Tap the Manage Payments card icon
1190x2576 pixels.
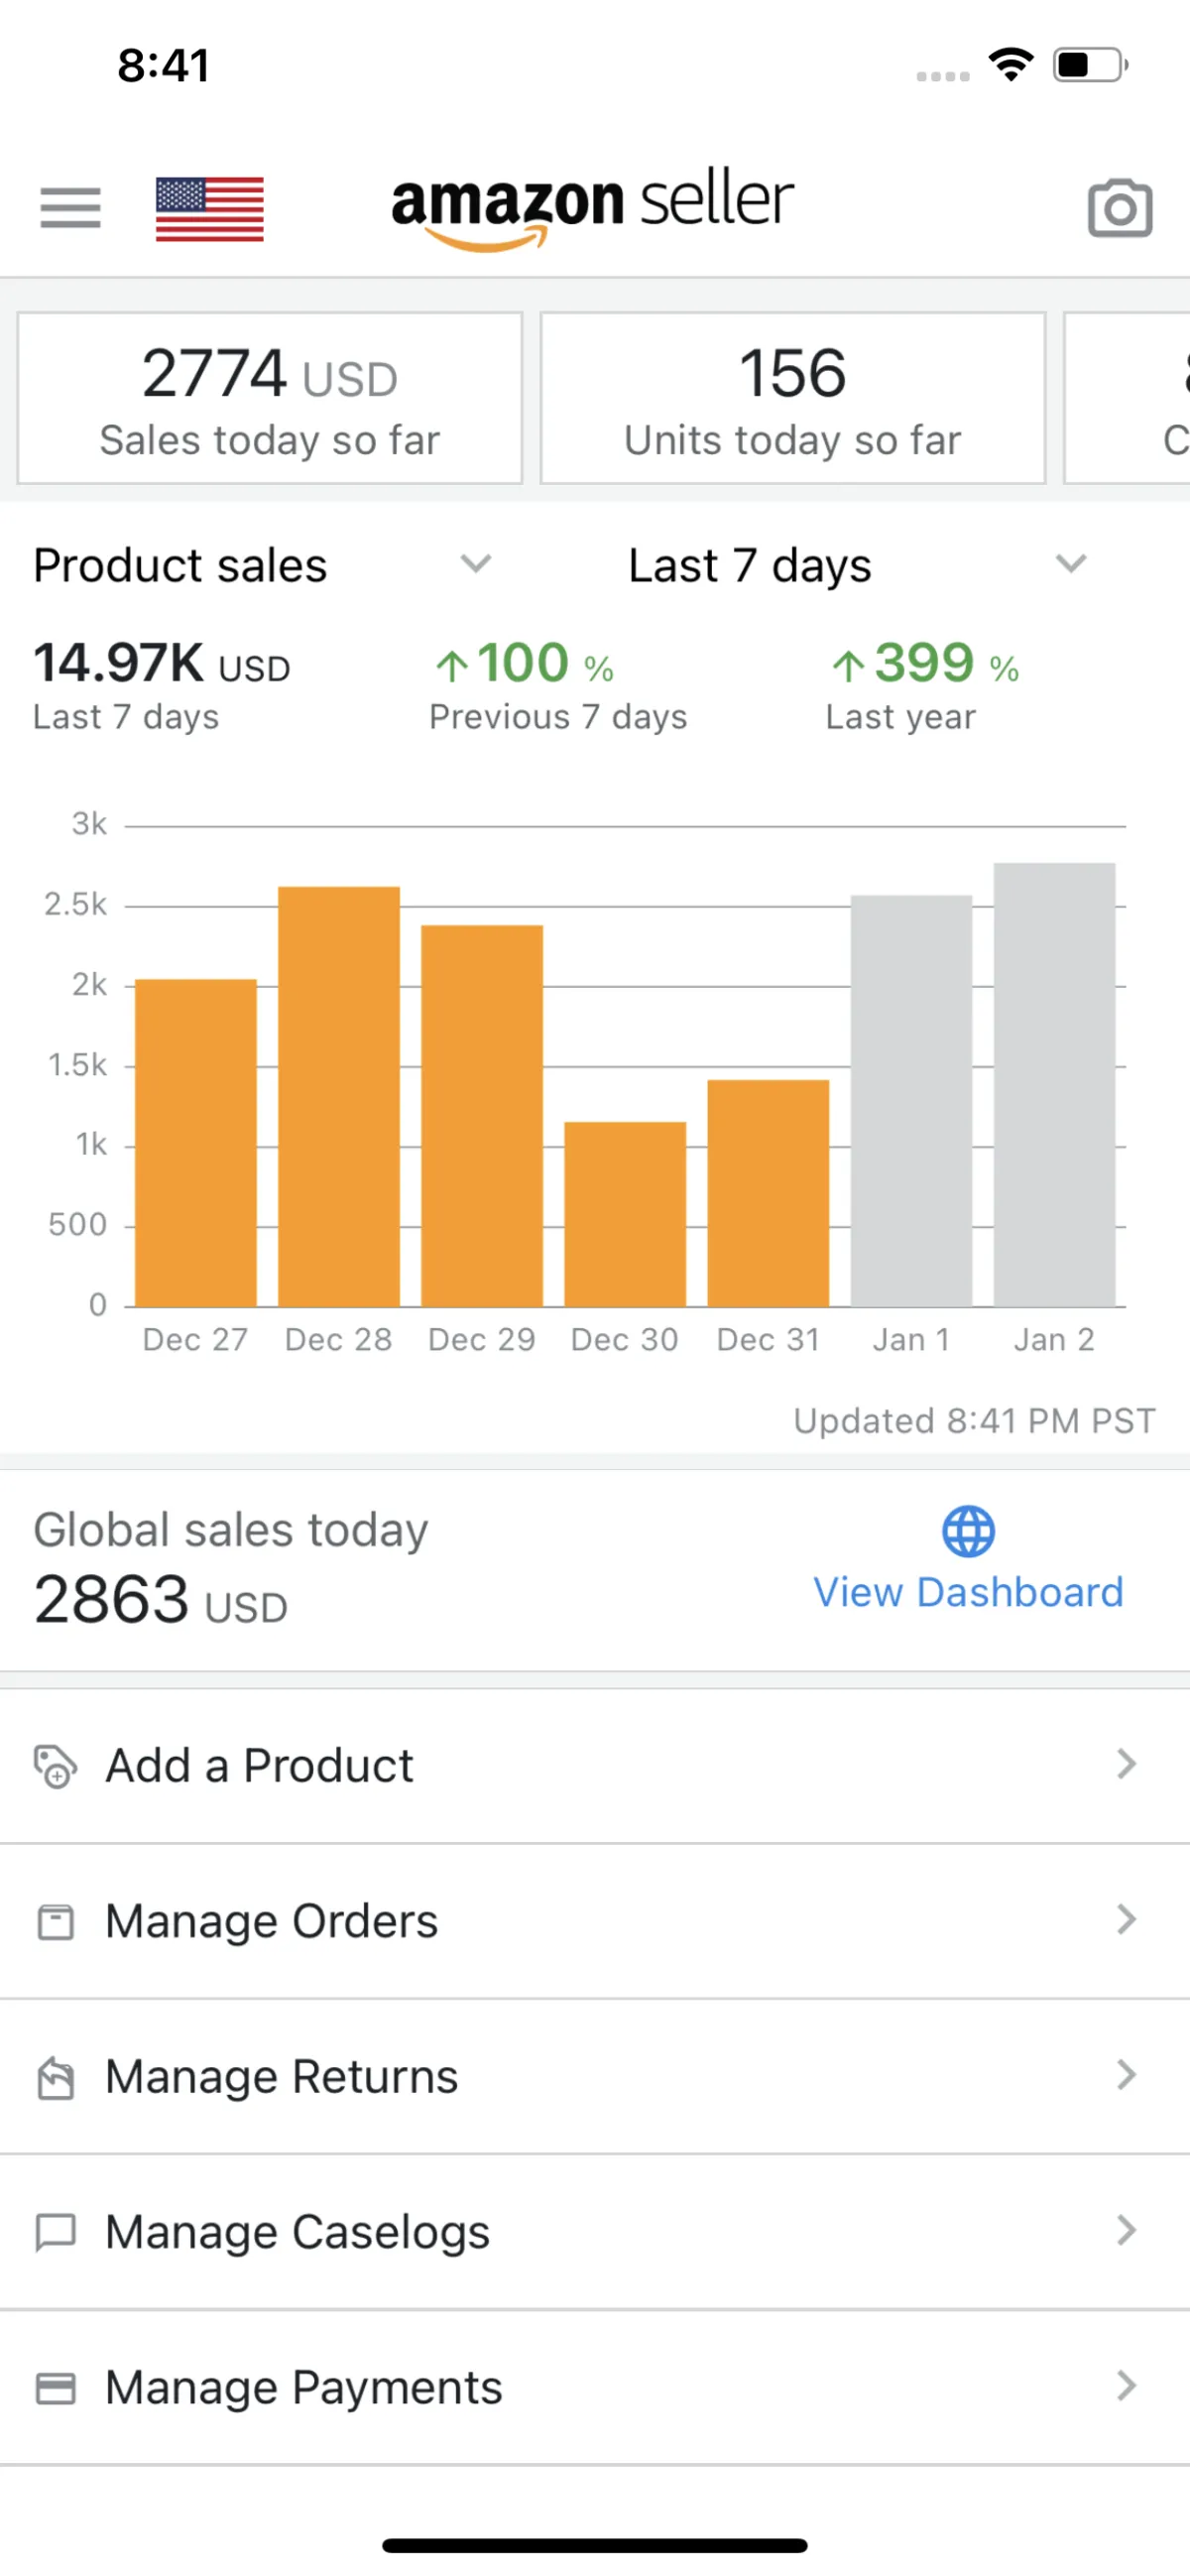pyautogui.click(x=56, y=2387)
